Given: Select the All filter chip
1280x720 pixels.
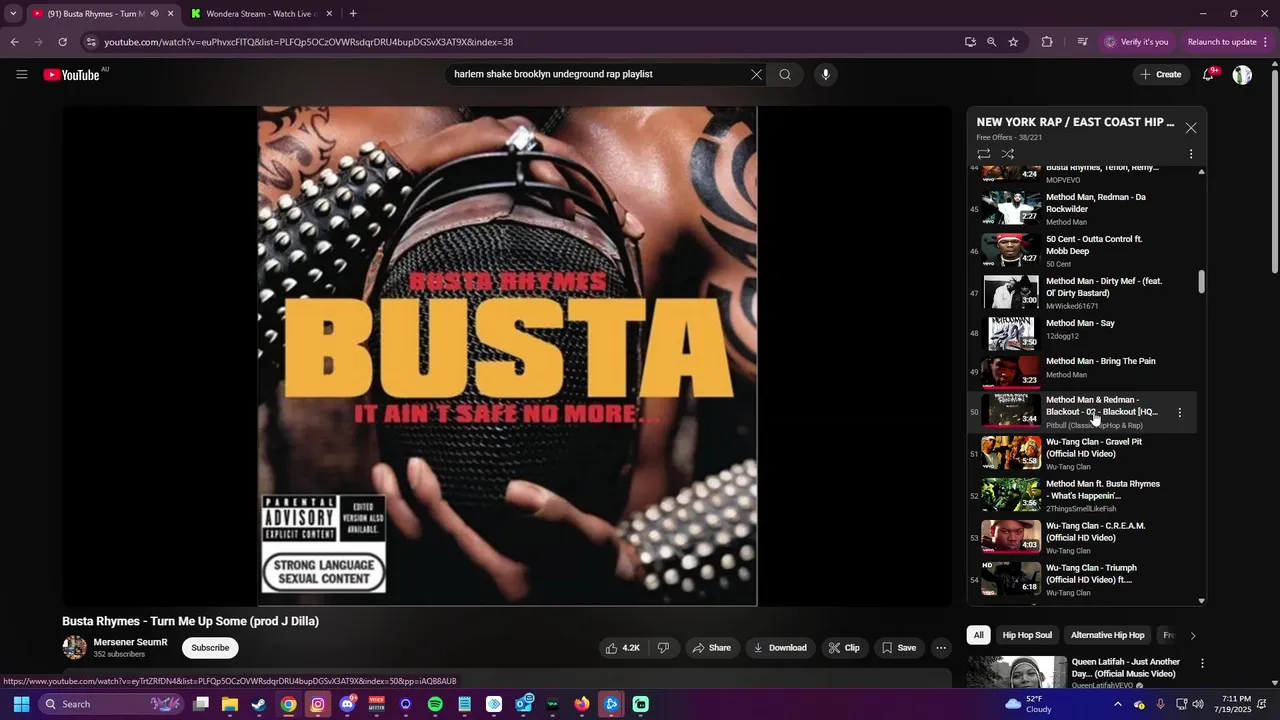Looking at the screenshot, I should click(978, 635).
